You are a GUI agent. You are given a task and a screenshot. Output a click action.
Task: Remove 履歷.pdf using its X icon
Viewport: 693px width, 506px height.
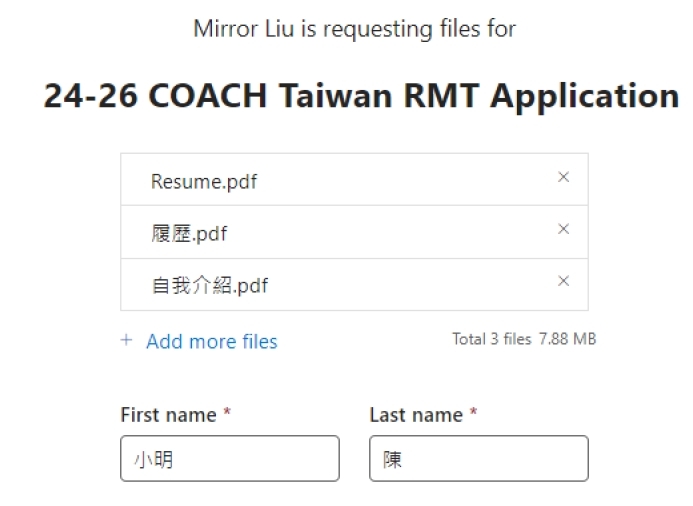coord(563,229)
